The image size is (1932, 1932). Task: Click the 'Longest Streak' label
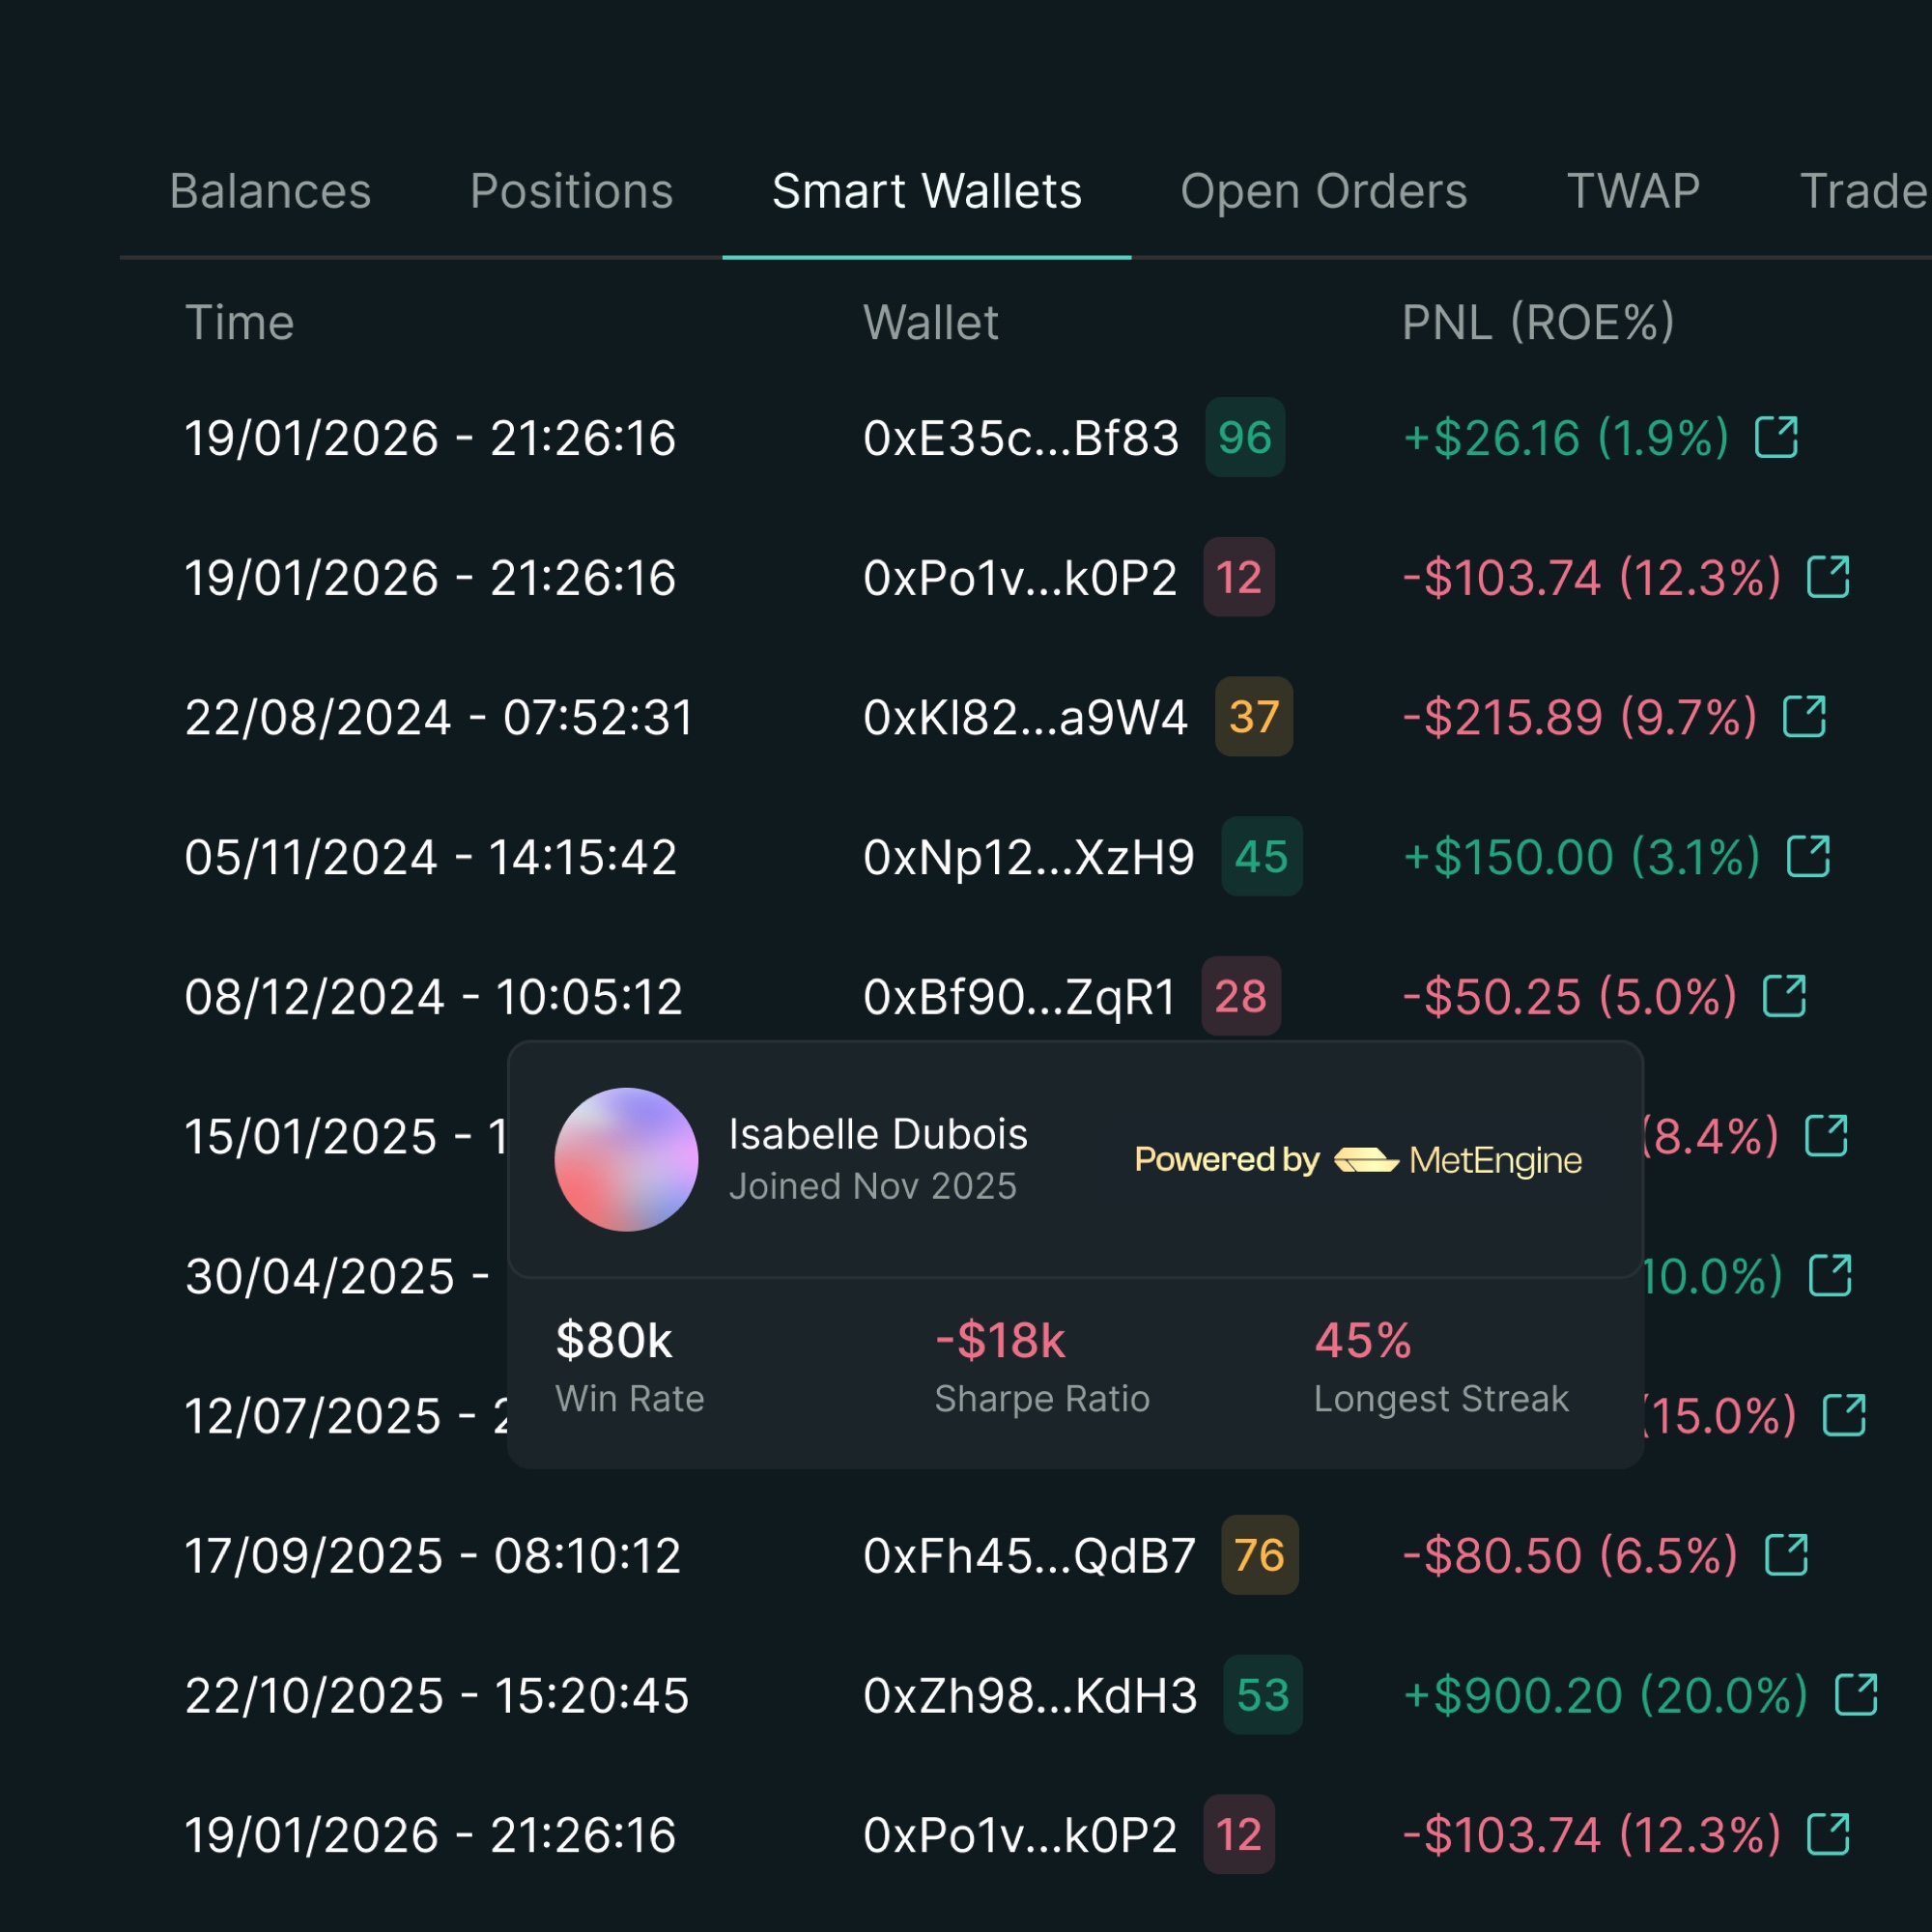pyautogui.click(x=1441, y=1399)
